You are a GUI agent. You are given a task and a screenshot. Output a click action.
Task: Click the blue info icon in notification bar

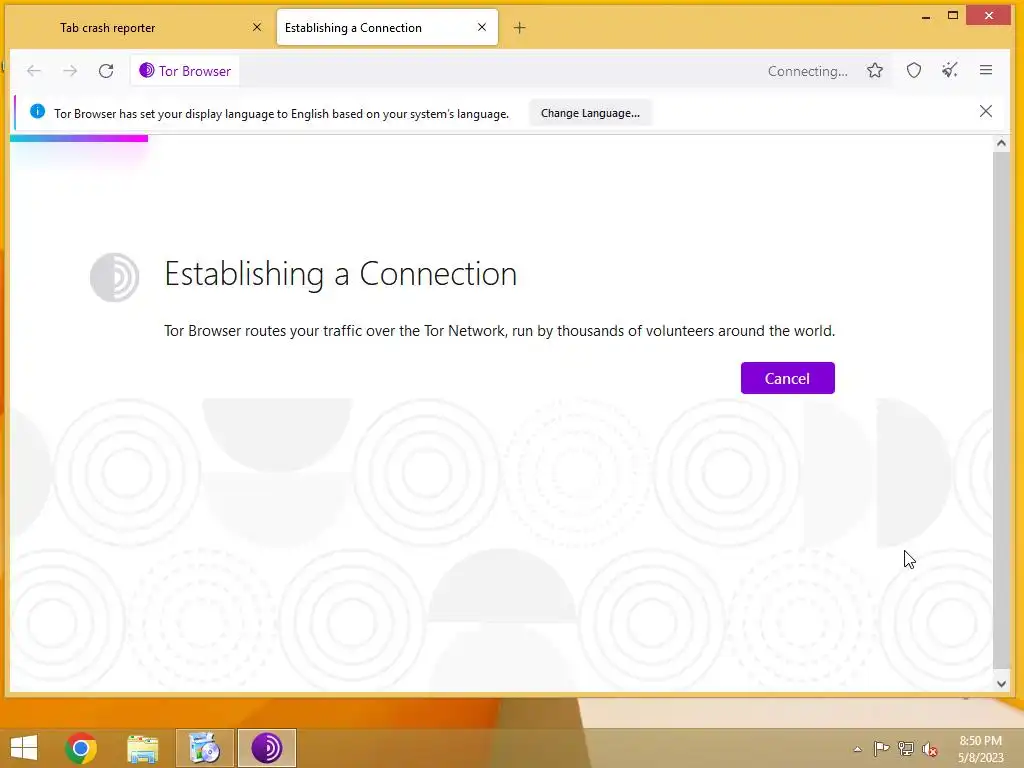click(x=37, y=112)
